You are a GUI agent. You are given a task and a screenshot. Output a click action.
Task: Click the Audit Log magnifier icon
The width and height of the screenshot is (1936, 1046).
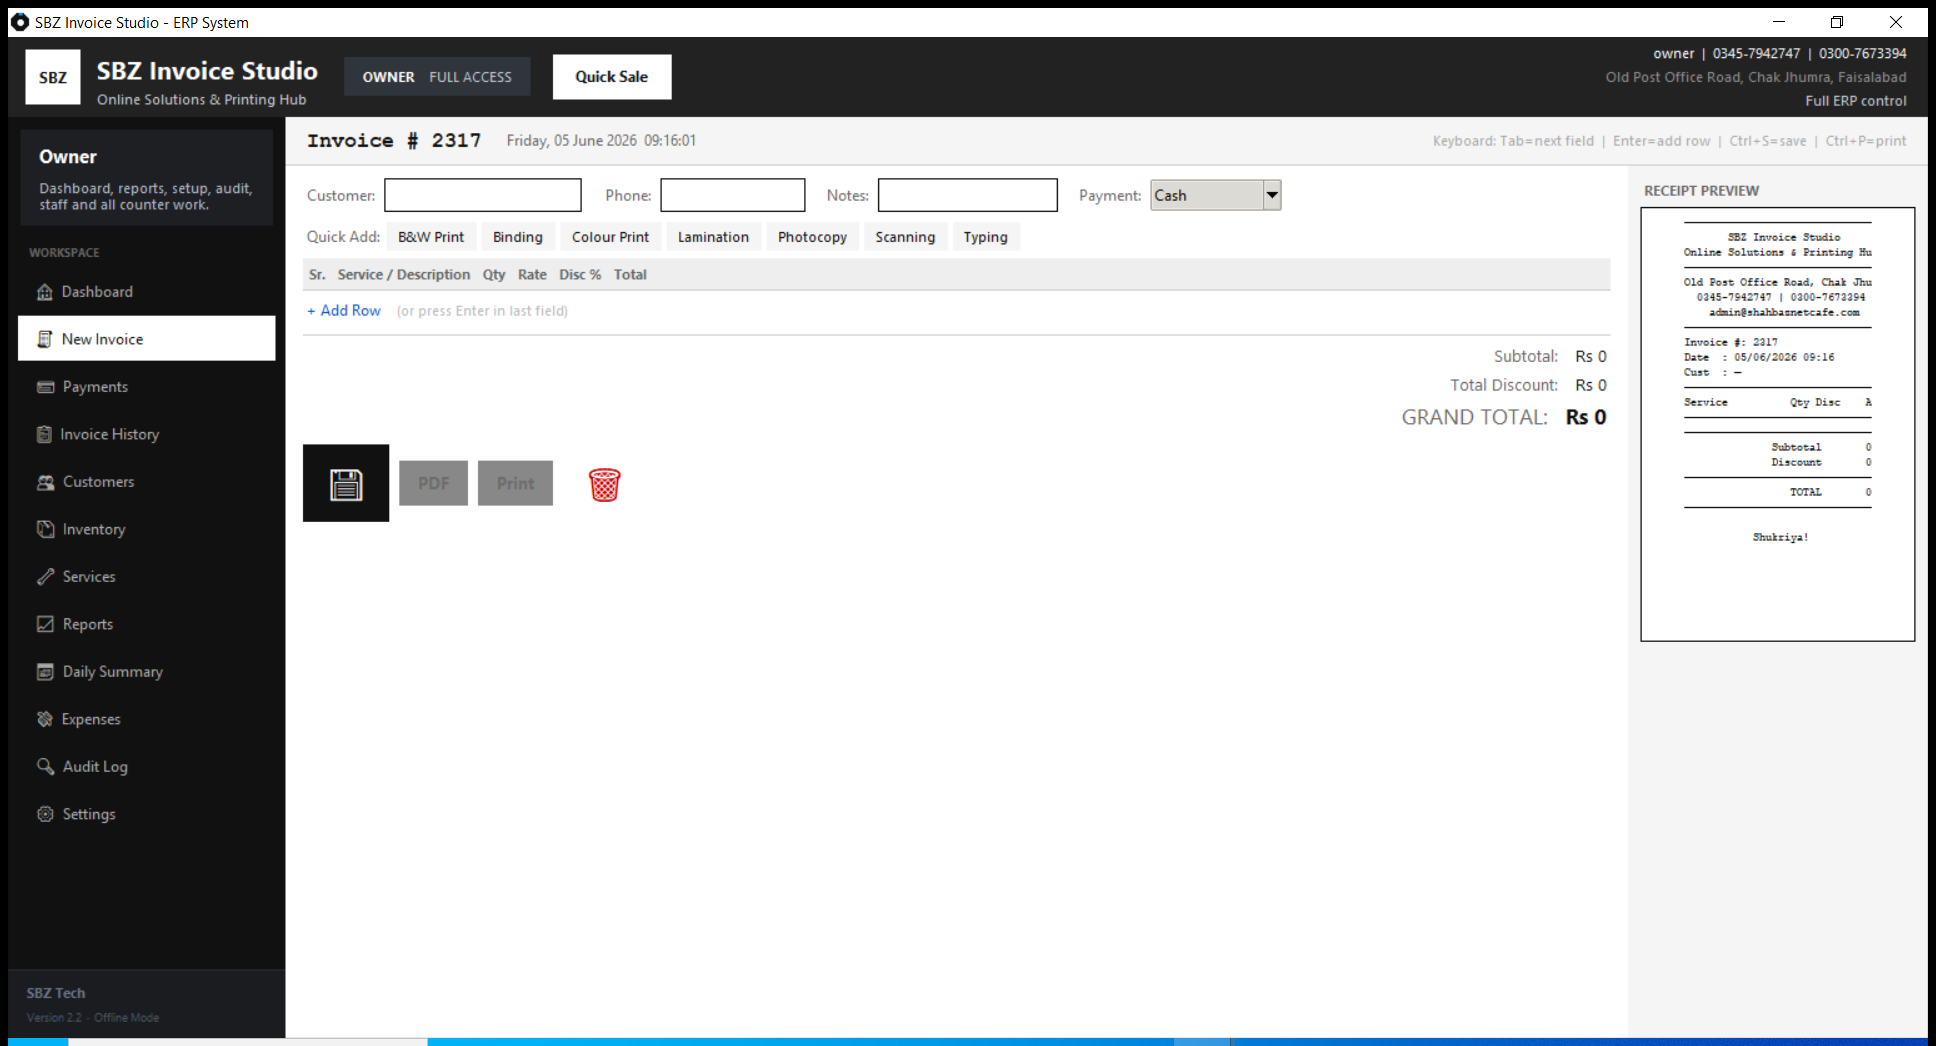[45, 767]
